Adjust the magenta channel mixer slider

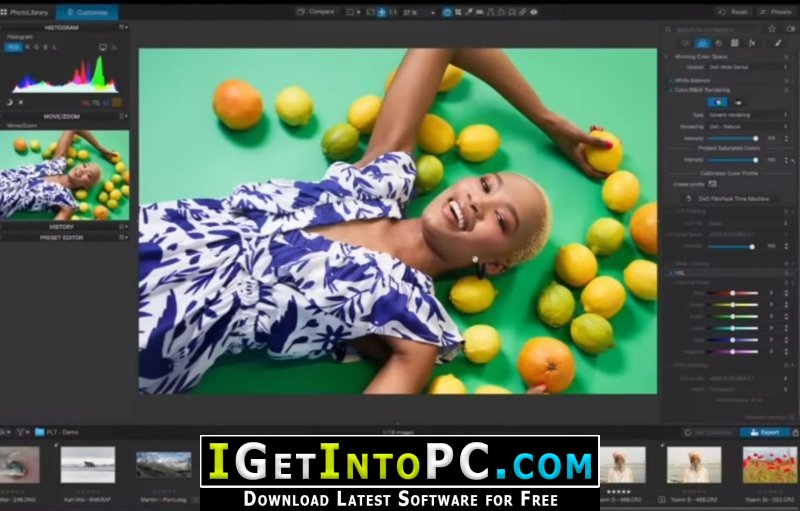[732, 352]
